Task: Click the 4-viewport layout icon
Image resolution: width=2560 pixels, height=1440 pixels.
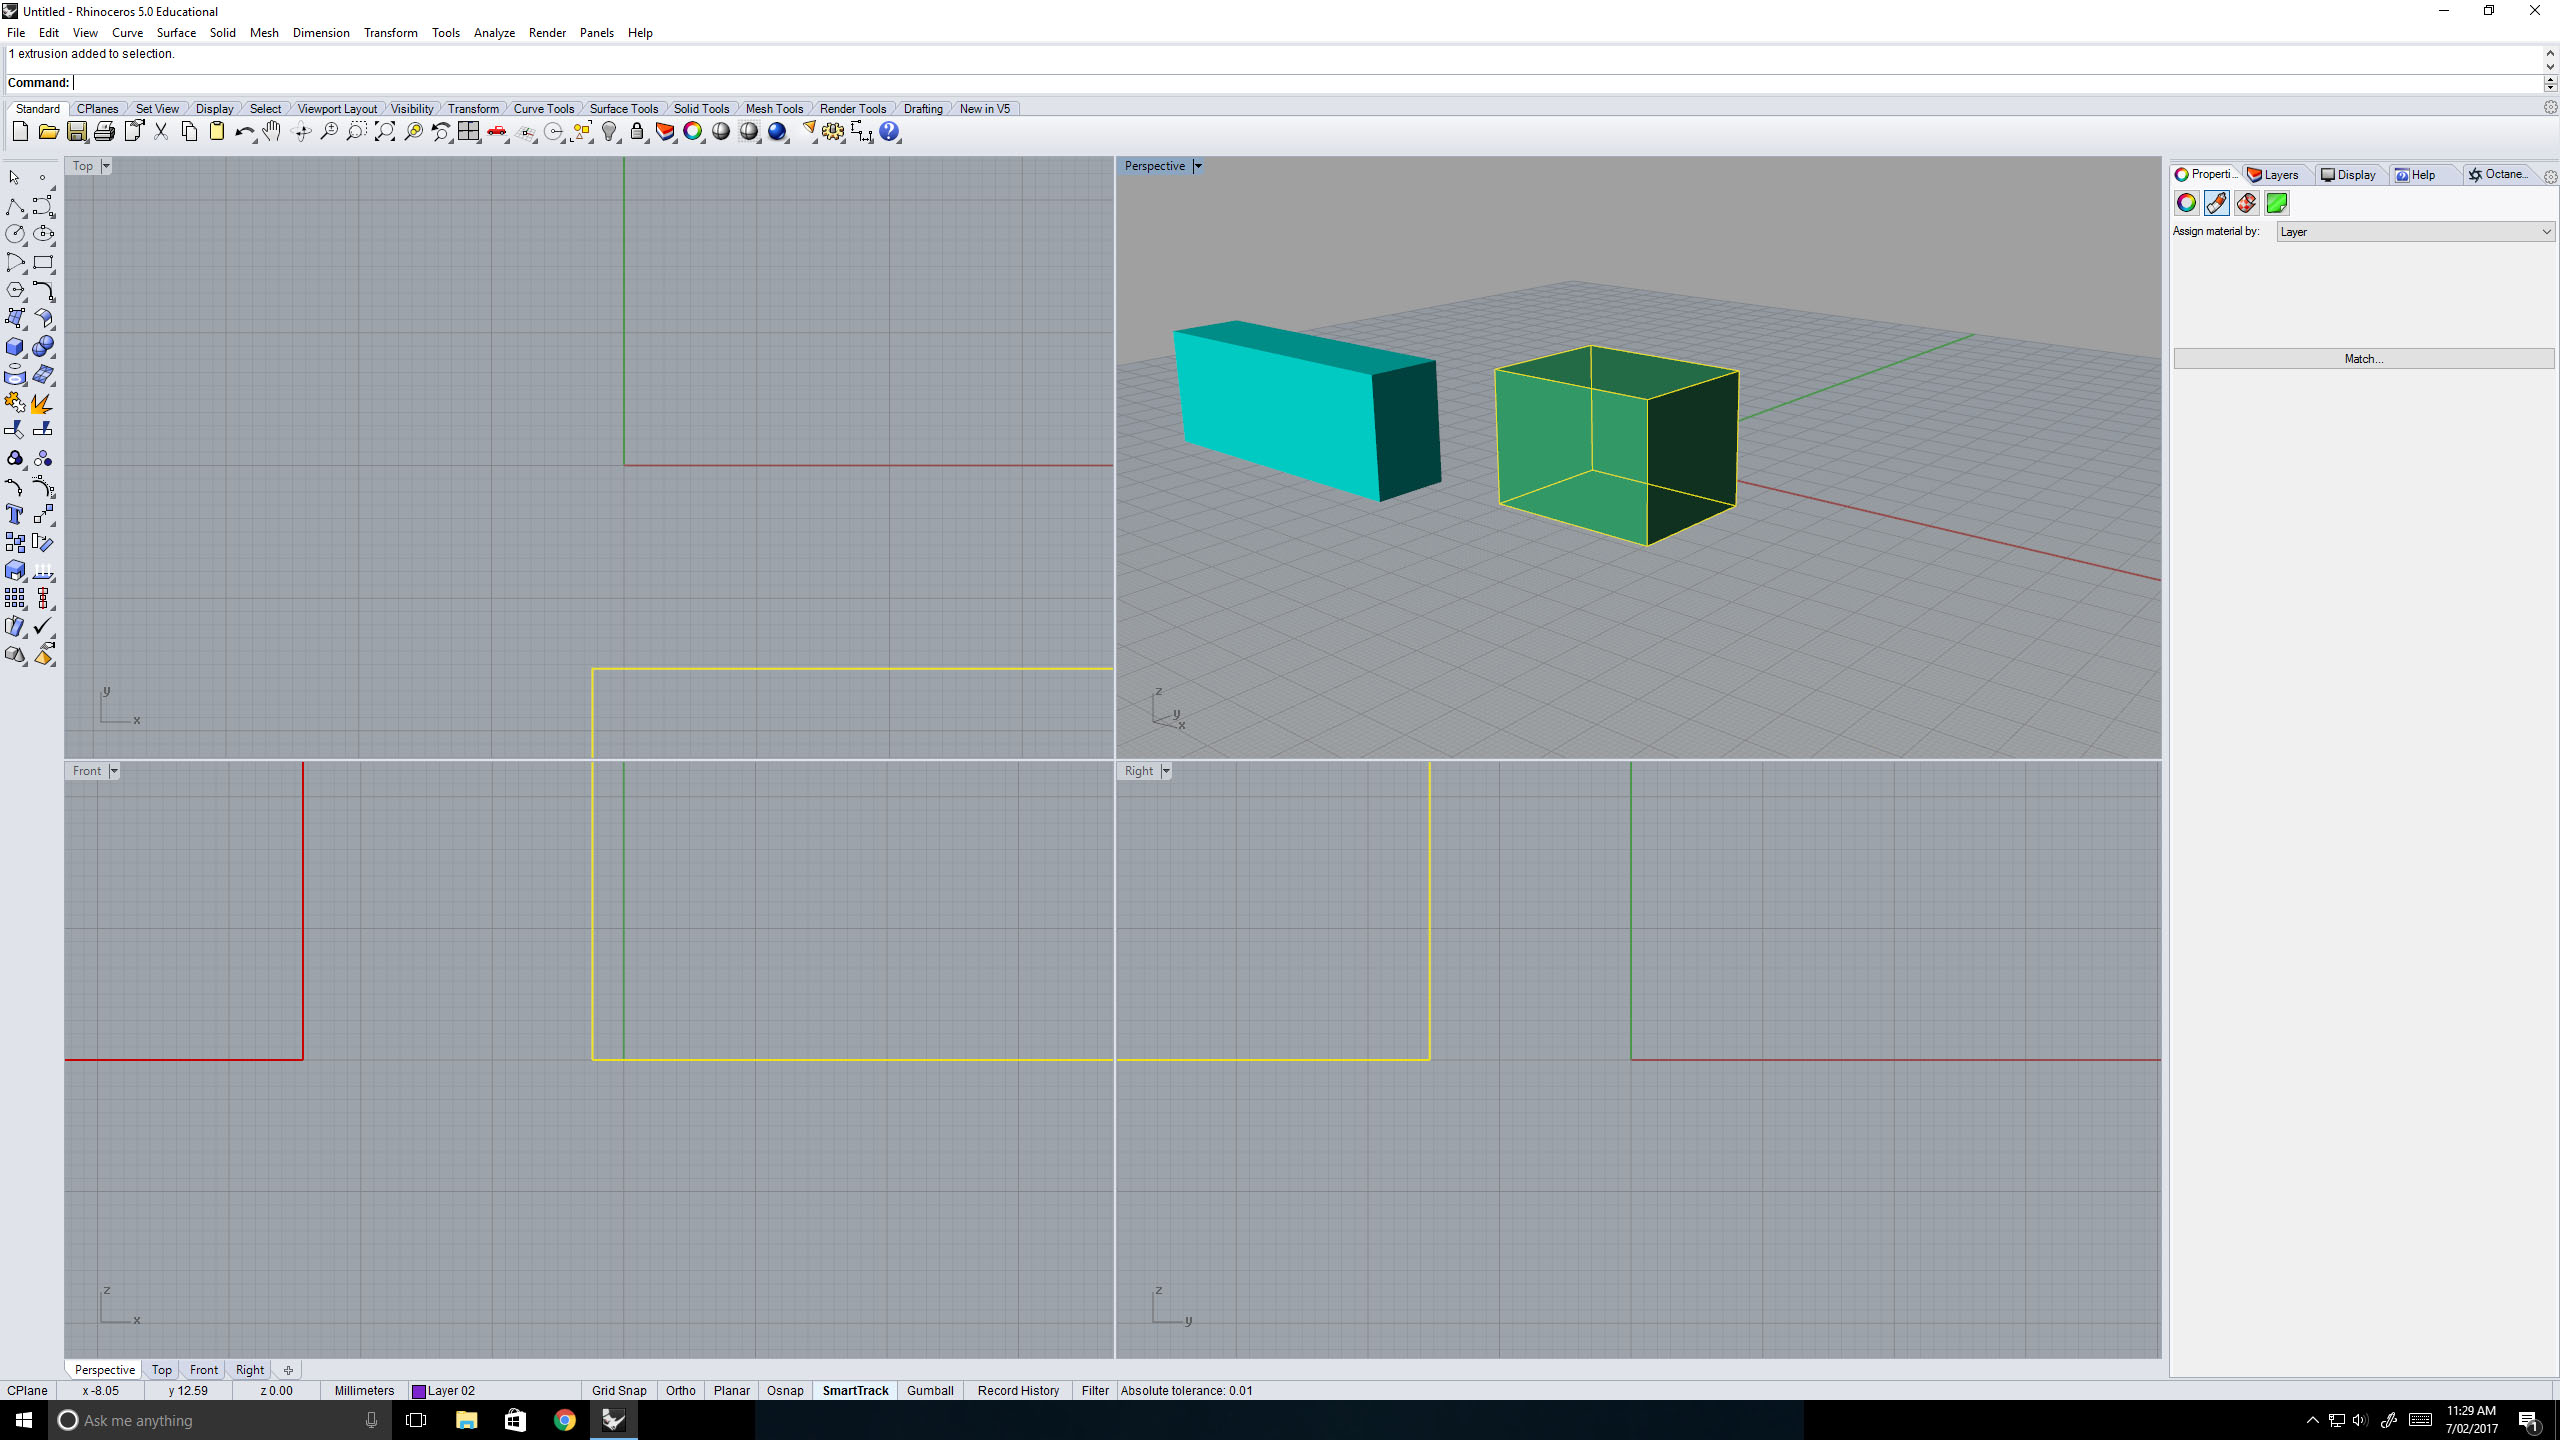Action: [x=468, y=132]
